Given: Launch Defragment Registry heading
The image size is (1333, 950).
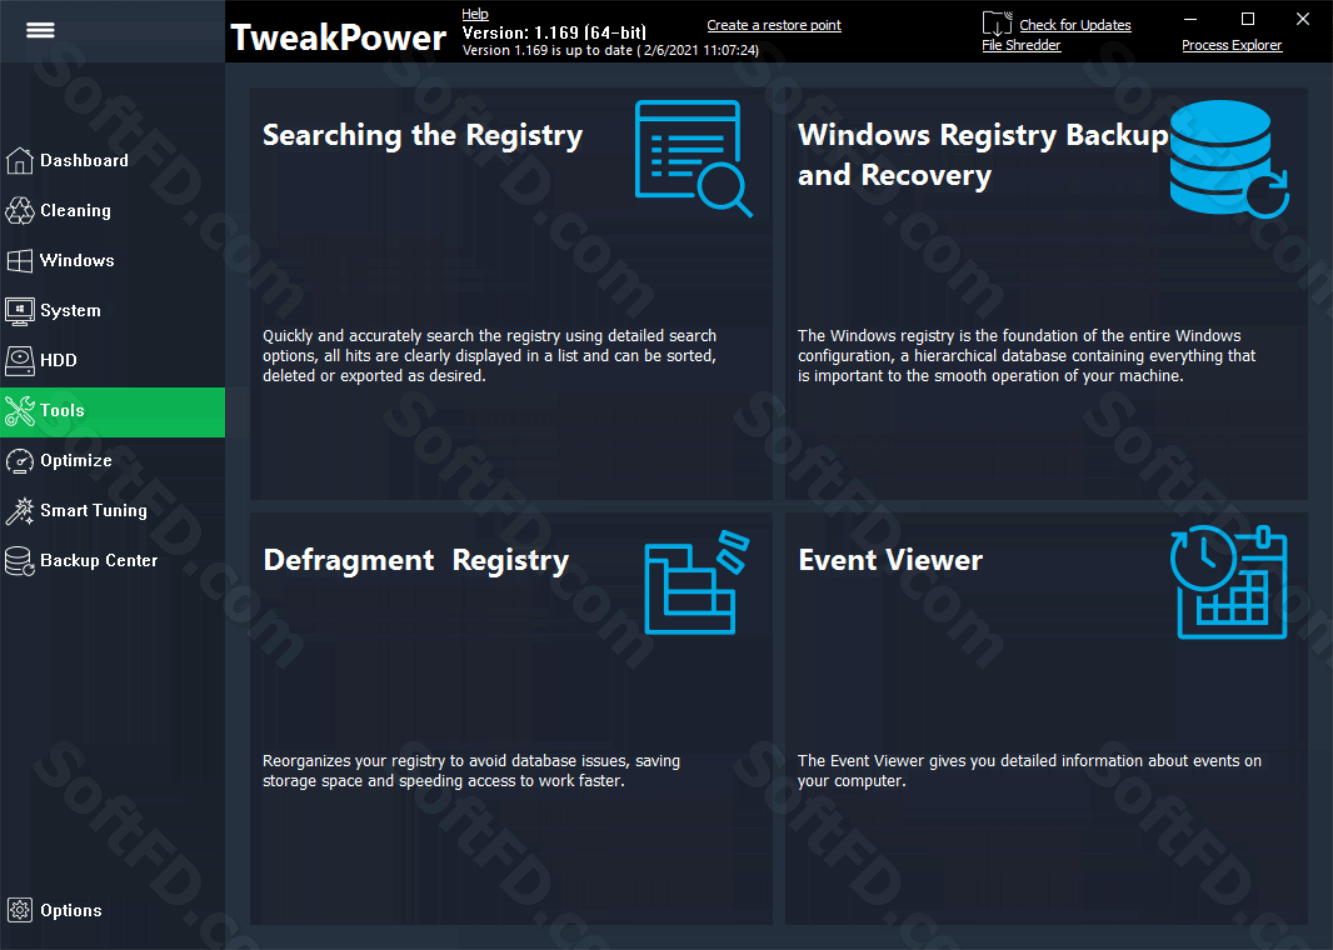Looking at the screenshot, I should (x=416, y=560).
